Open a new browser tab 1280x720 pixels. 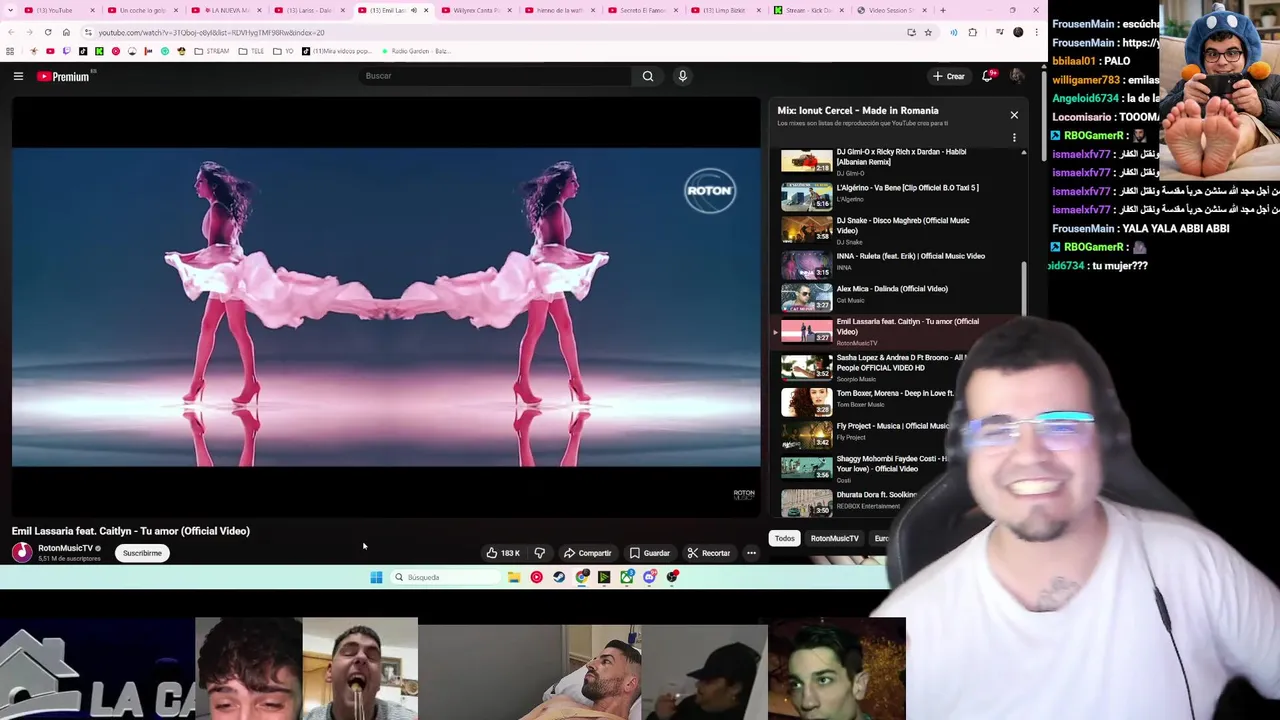(943, 10)
